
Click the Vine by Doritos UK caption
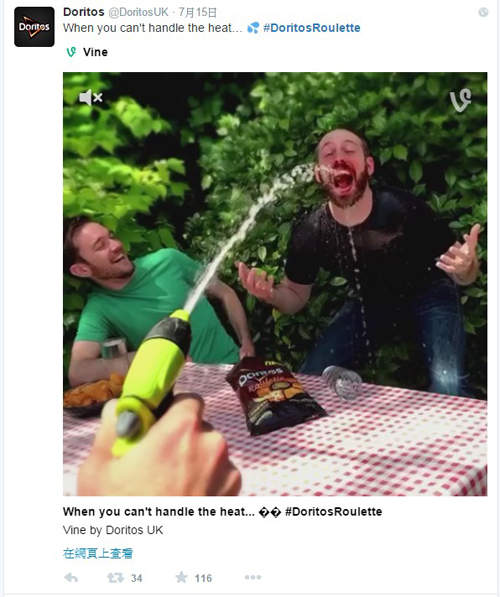tap(113, 530)
